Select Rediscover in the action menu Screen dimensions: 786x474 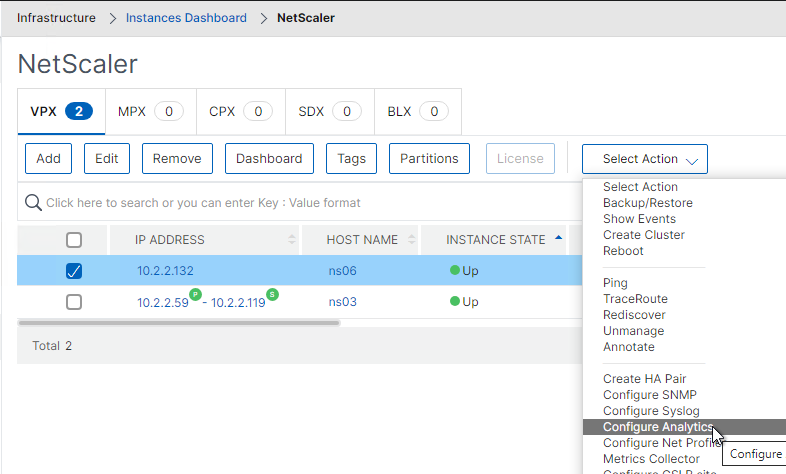634,315
